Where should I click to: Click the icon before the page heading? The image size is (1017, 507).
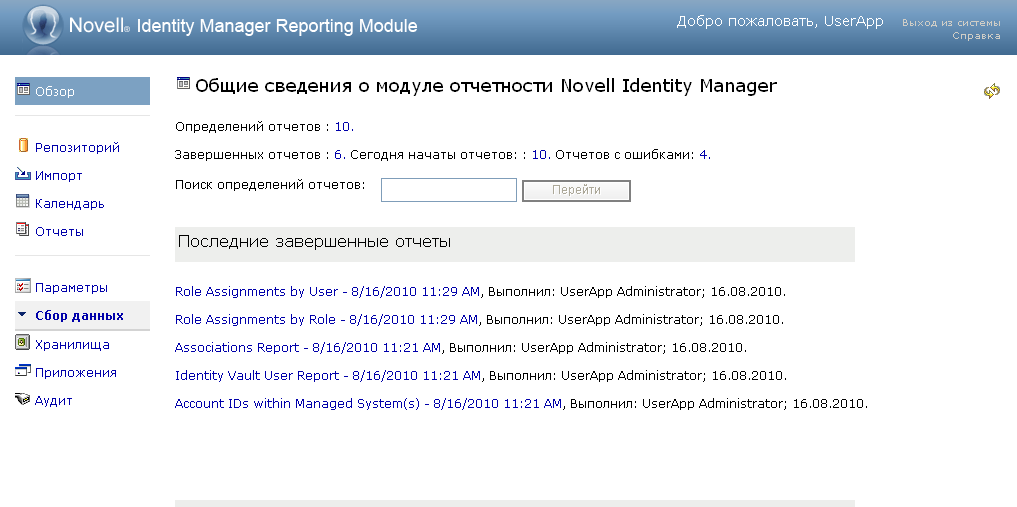(184, 84)
